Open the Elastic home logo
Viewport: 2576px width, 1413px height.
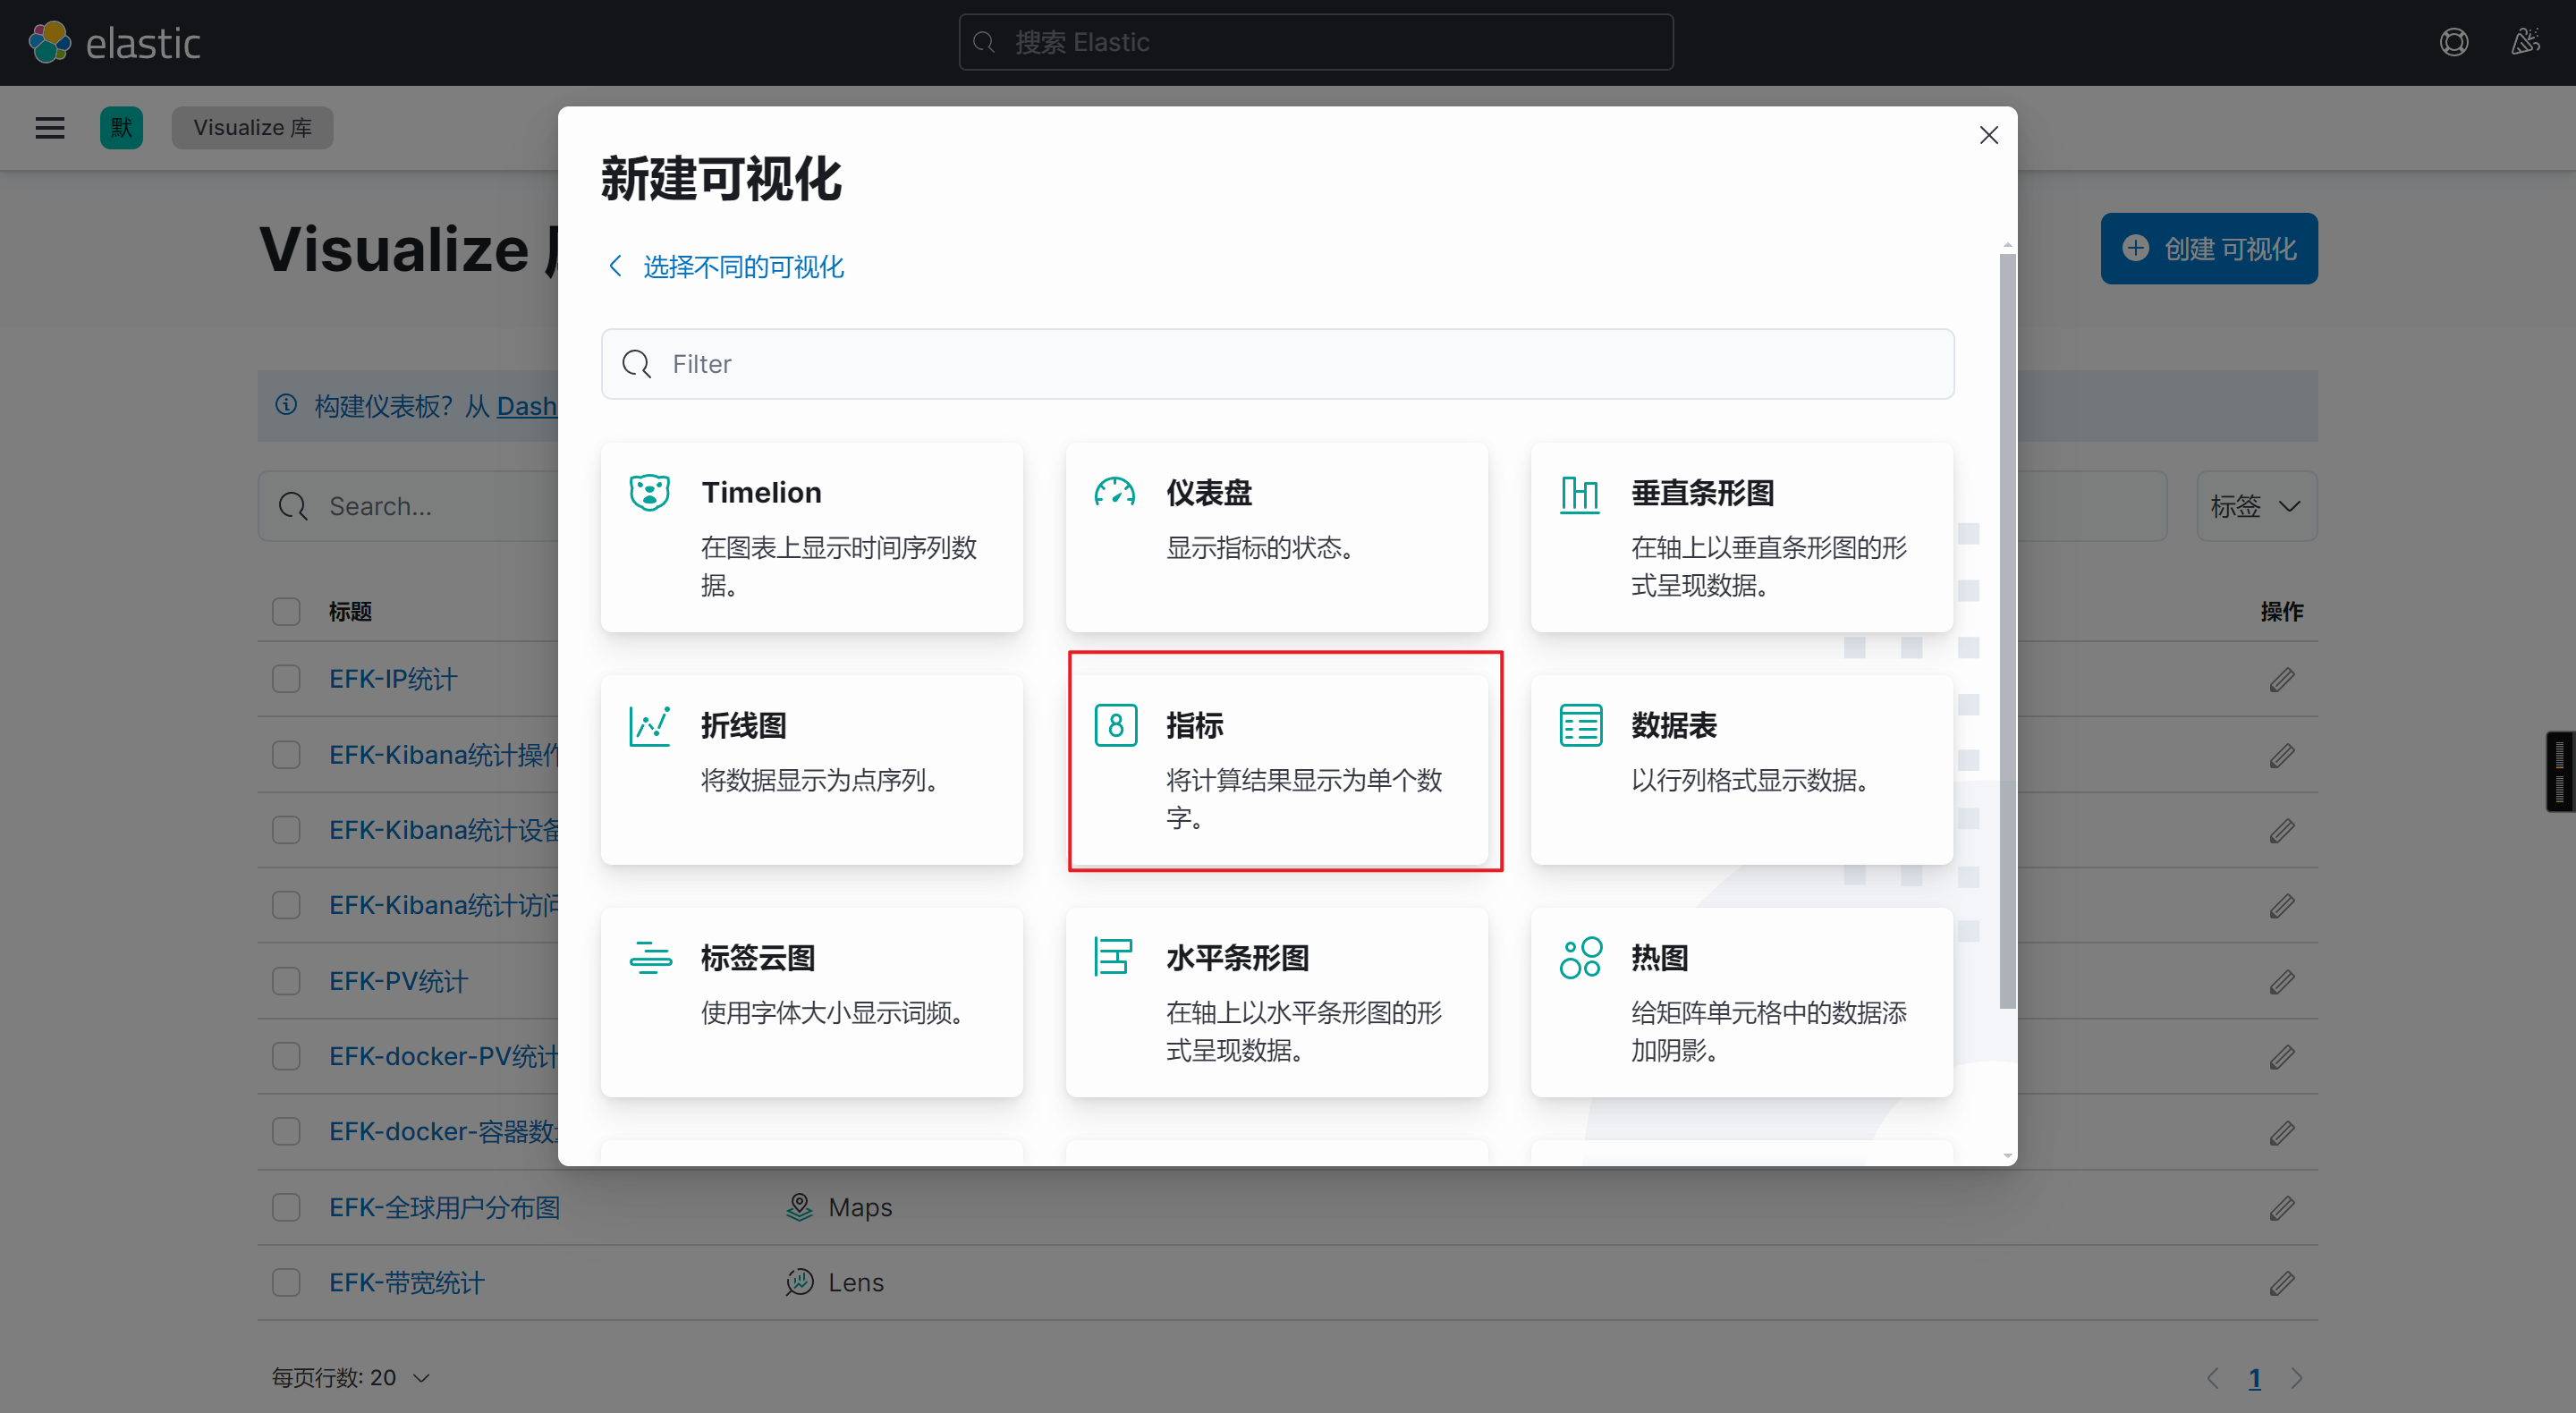click(x=114, y=42)
